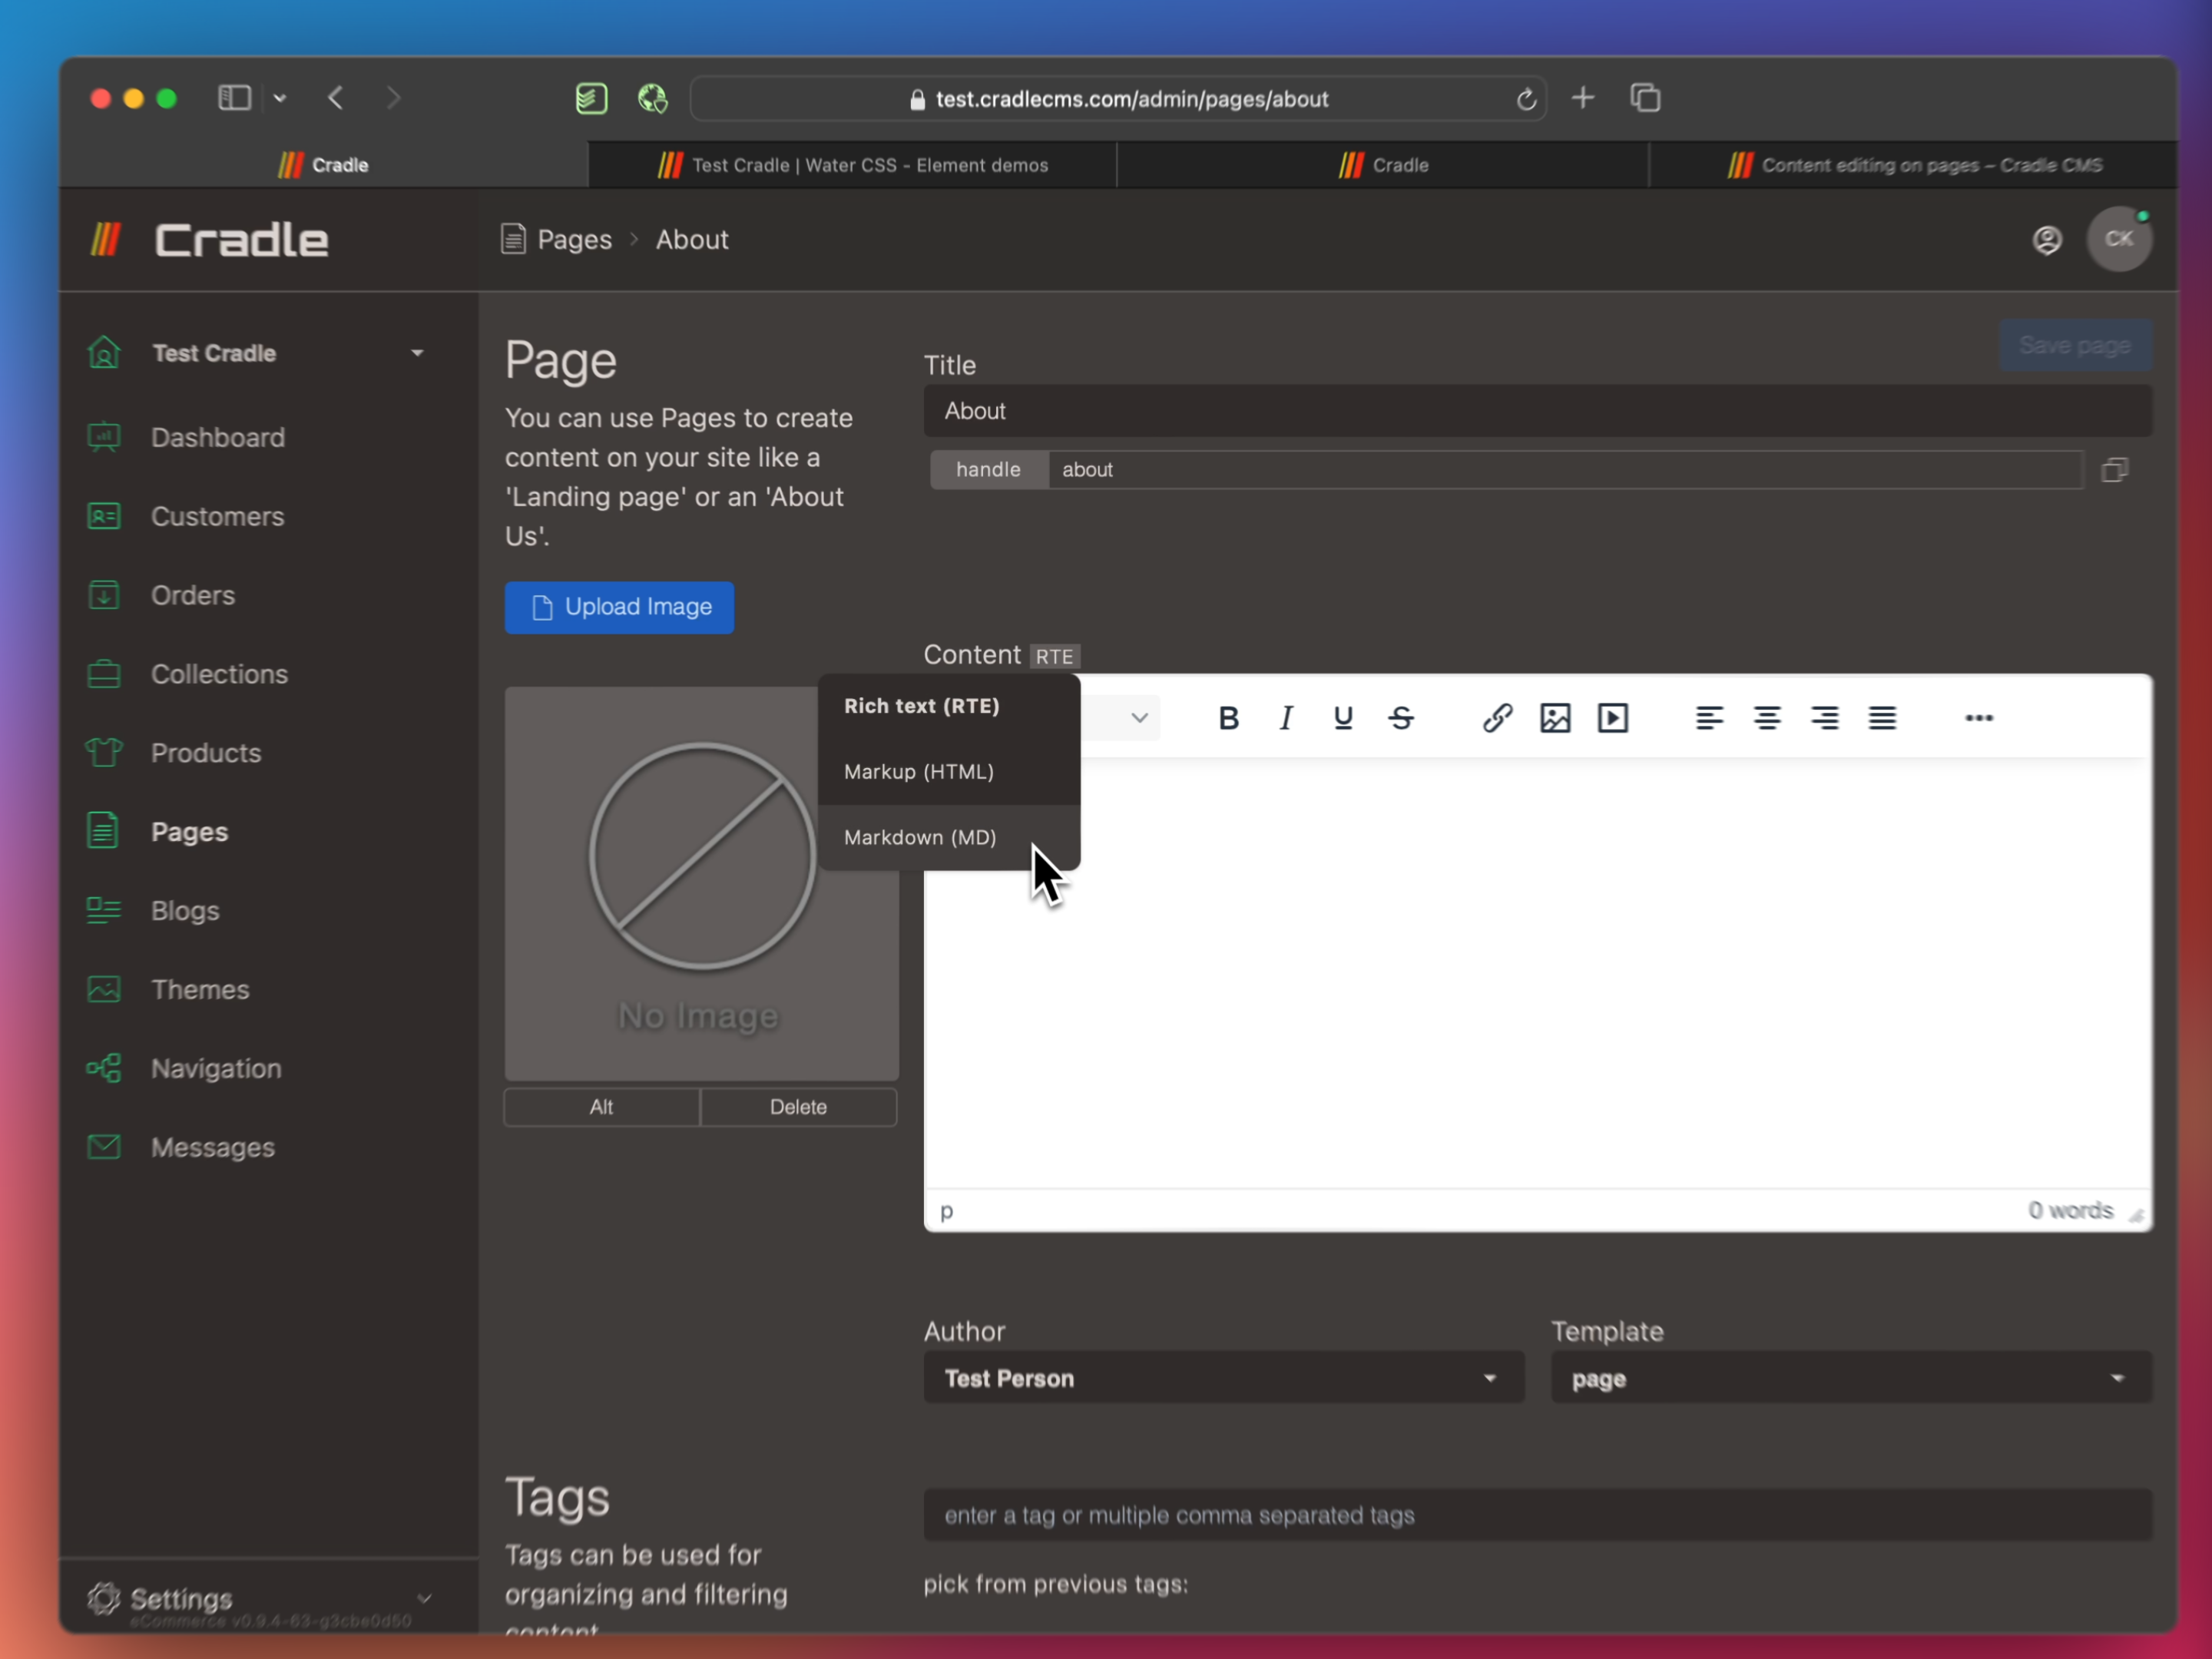Click the No Image placeholder thumbnail
The image size is (2212, 1659).
point(701,883)
